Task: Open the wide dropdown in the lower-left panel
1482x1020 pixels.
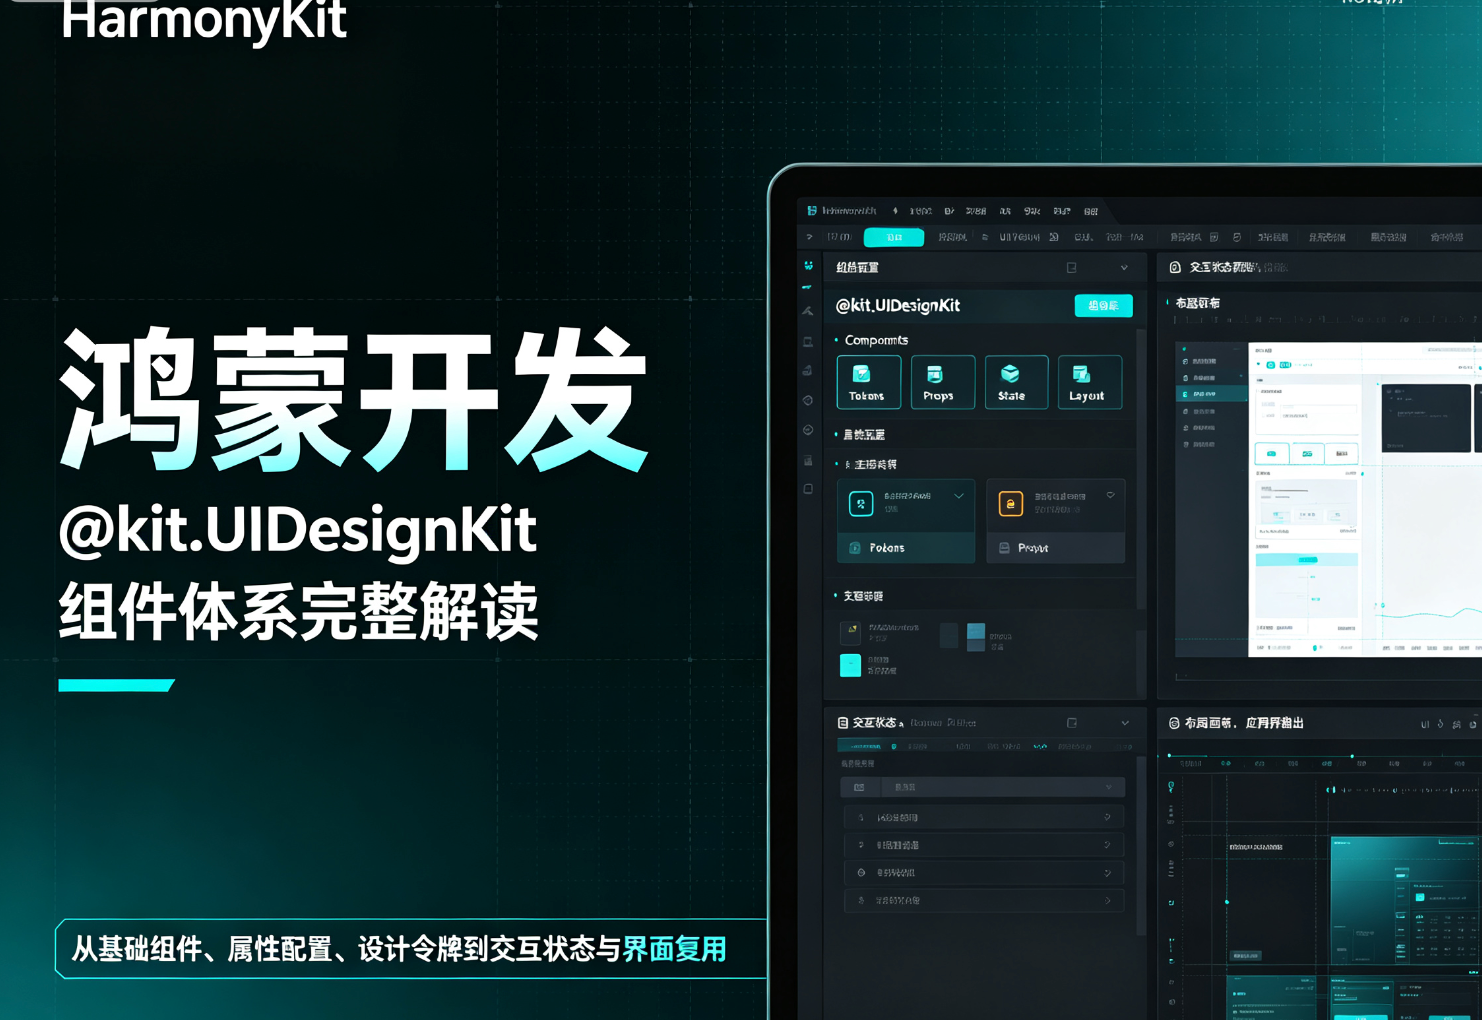Action: (983, 787)
